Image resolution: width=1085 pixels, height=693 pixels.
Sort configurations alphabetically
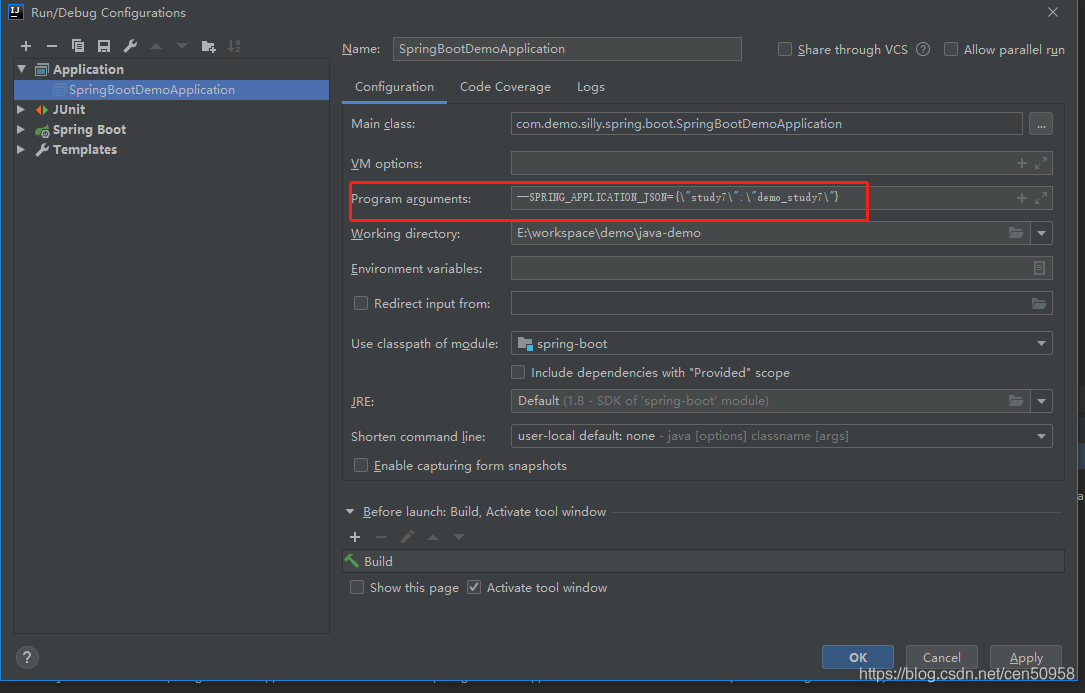click(235, 46)
